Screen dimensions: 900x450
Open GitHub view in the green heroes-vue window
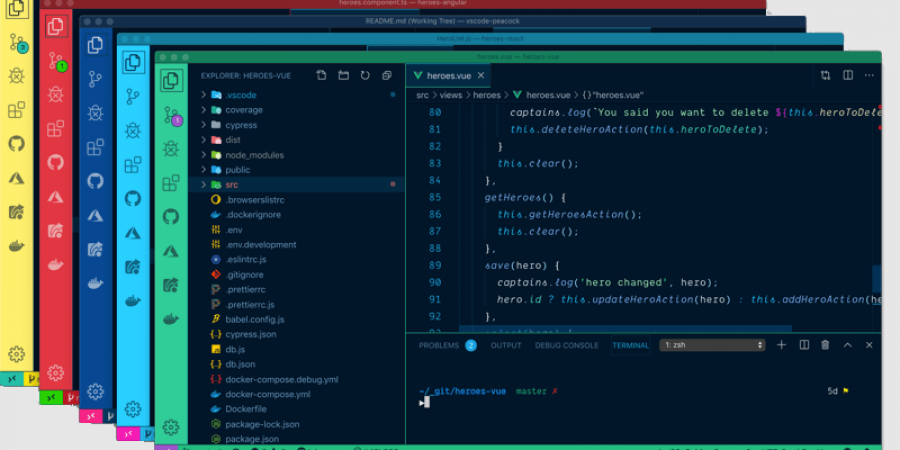coord(171,216)
